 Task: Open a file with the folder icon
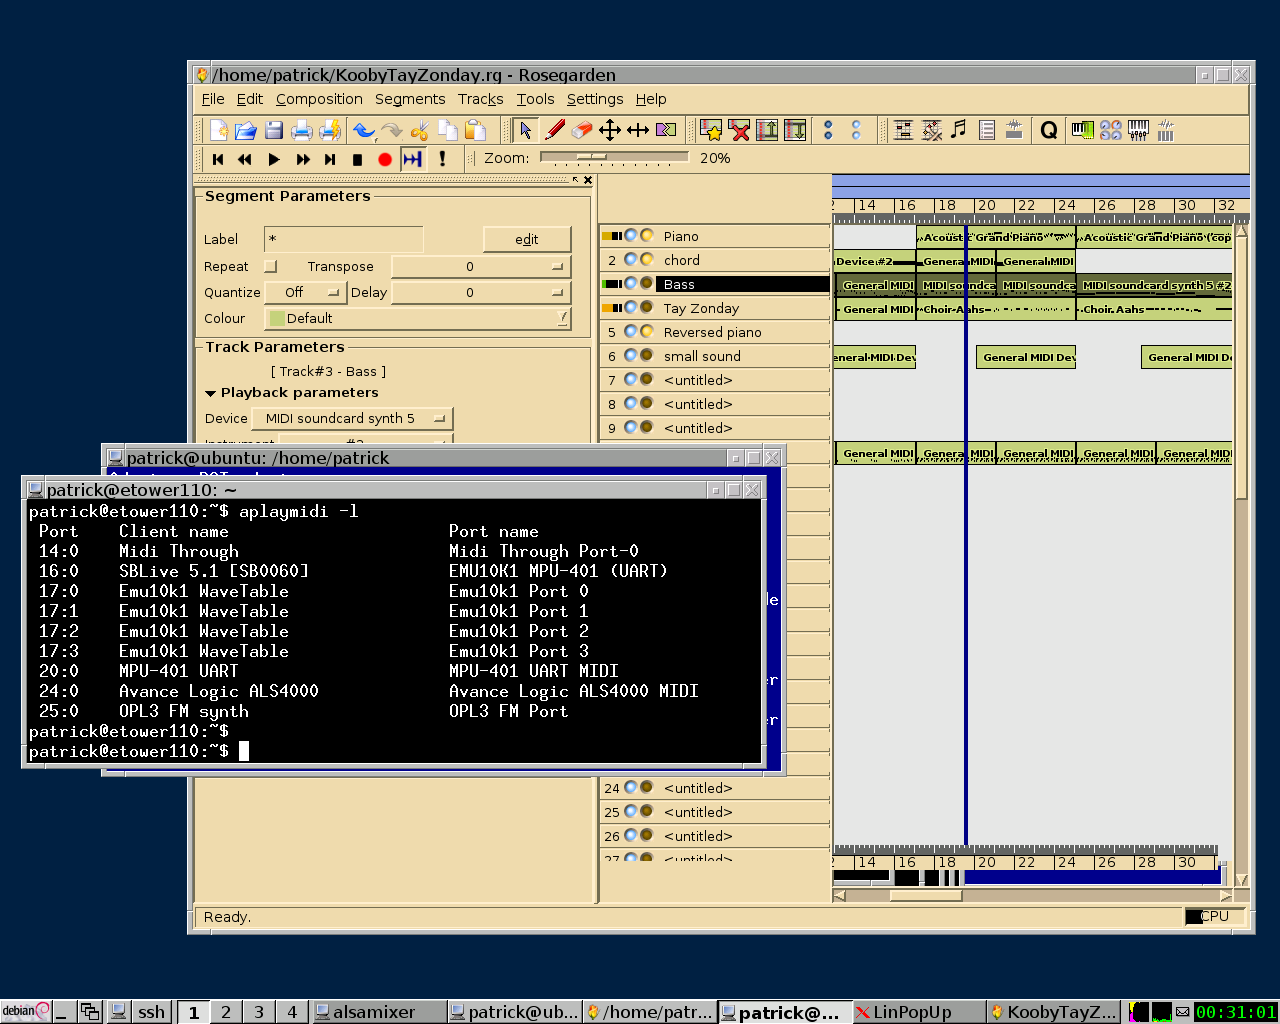246,130
